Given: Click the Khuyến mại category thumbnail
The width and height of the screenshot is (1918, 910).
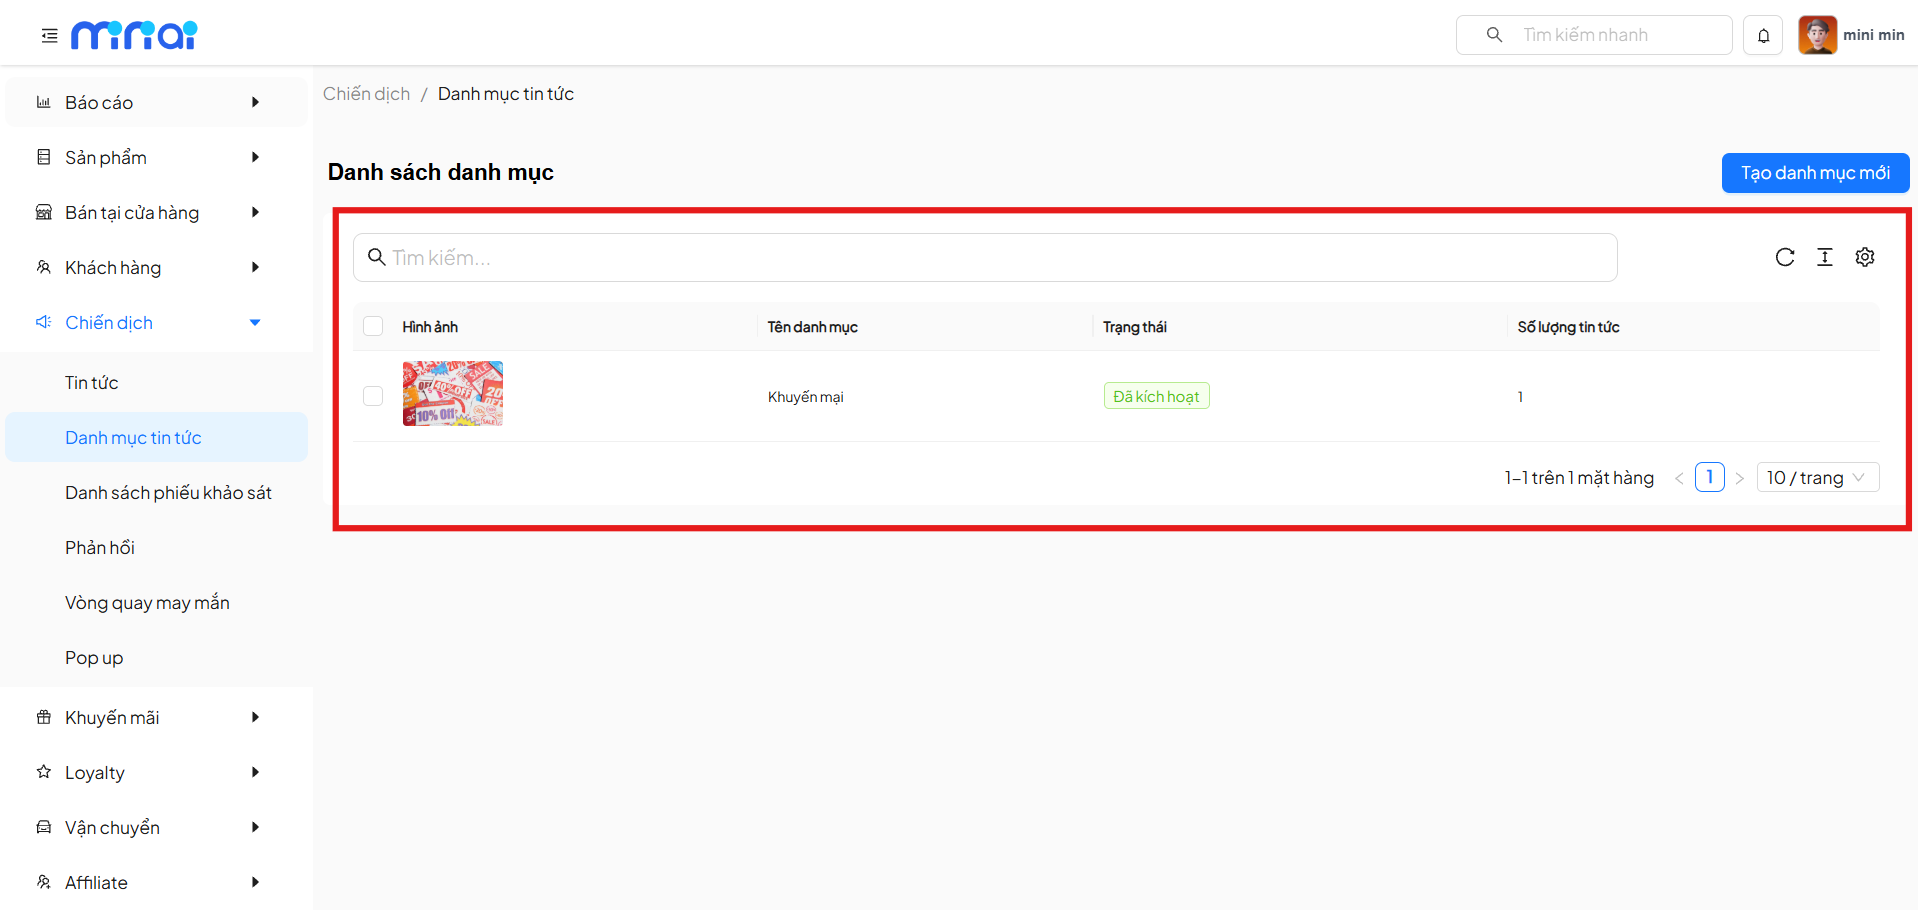Looking at the screenshot, I should pyautogui.click(x=453, y=394).
